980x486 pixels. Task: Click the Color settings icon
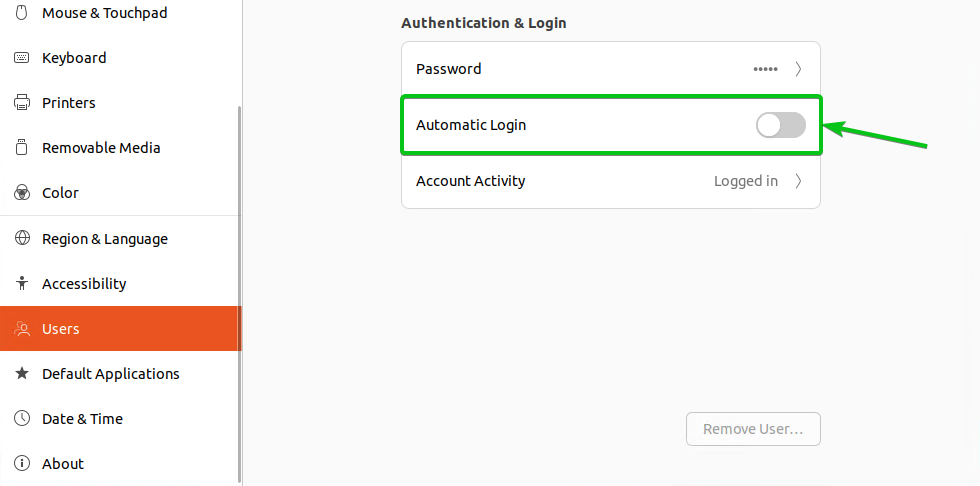(x=22, y=192)
